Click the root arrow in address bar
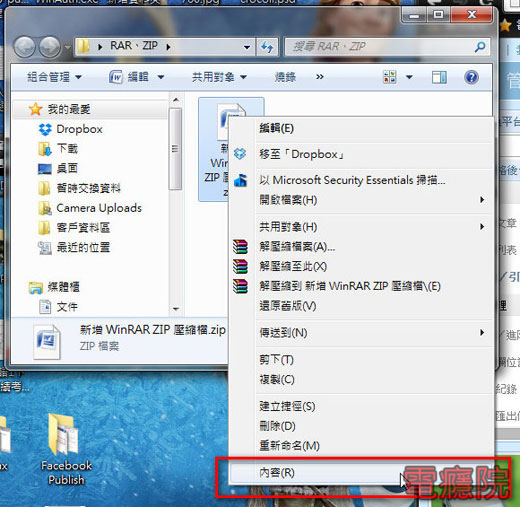520x507 pixels. 100,47
